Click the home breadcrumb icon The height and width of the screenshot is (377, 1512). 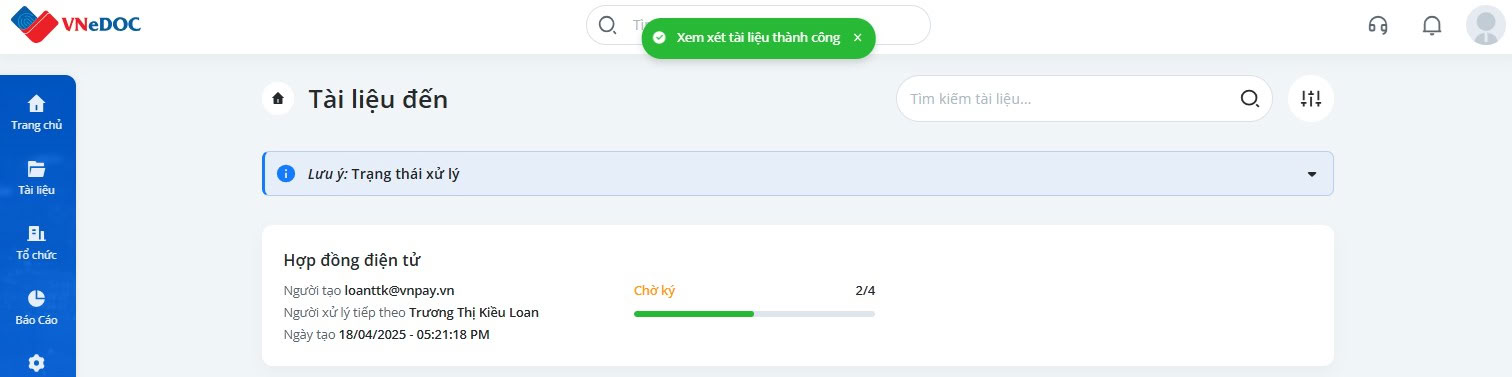pos(278,99)
